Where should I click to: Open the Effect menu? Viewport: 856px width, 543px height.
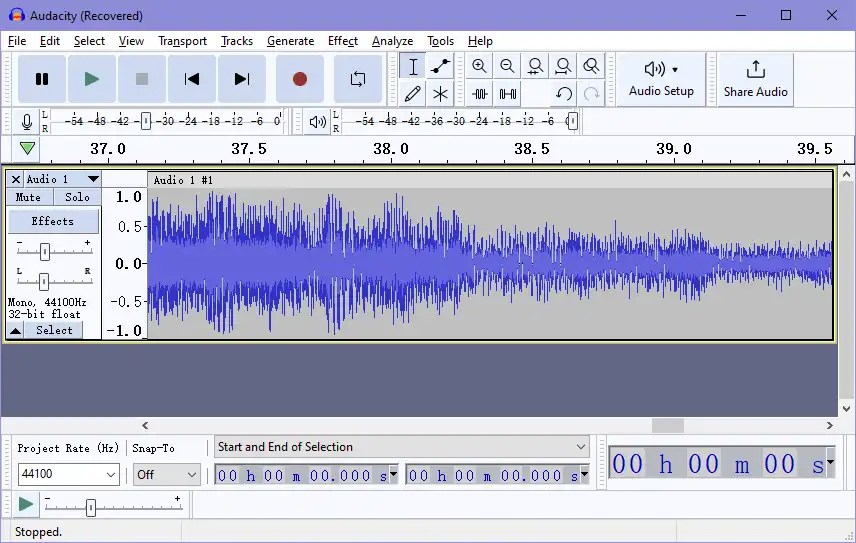343,41
